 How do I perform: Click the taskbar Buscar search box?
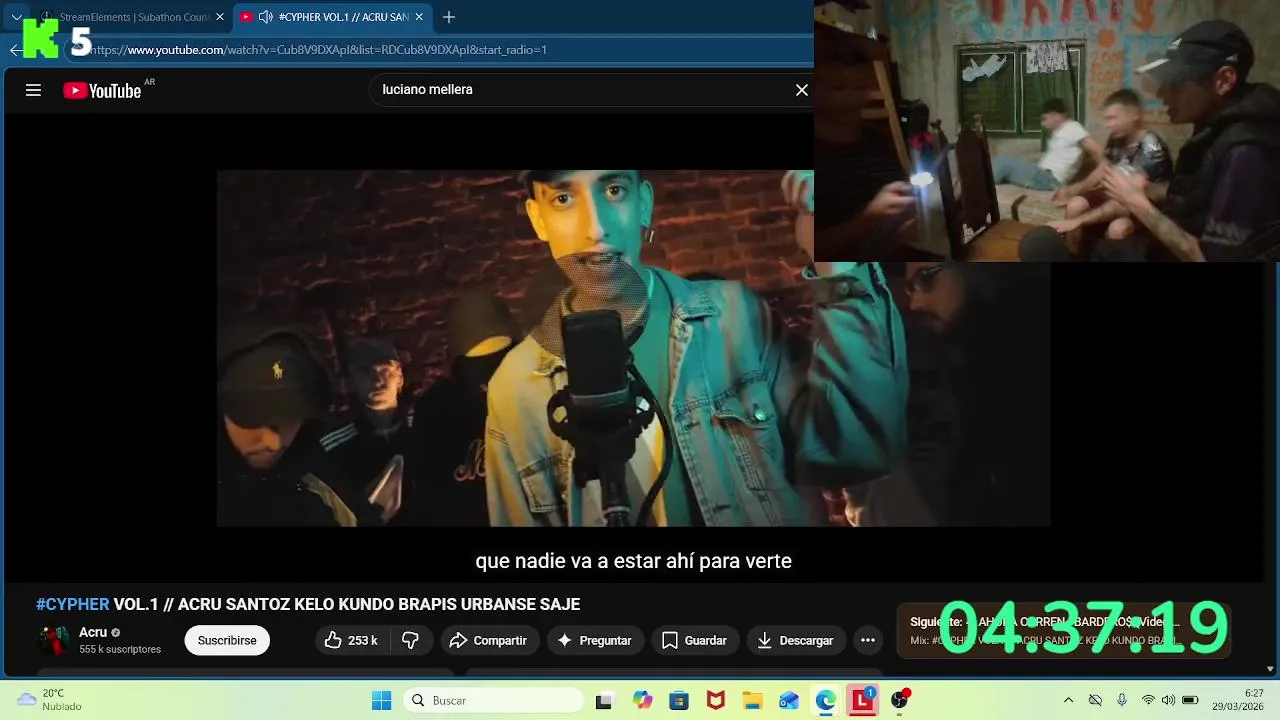click(494, 700)
